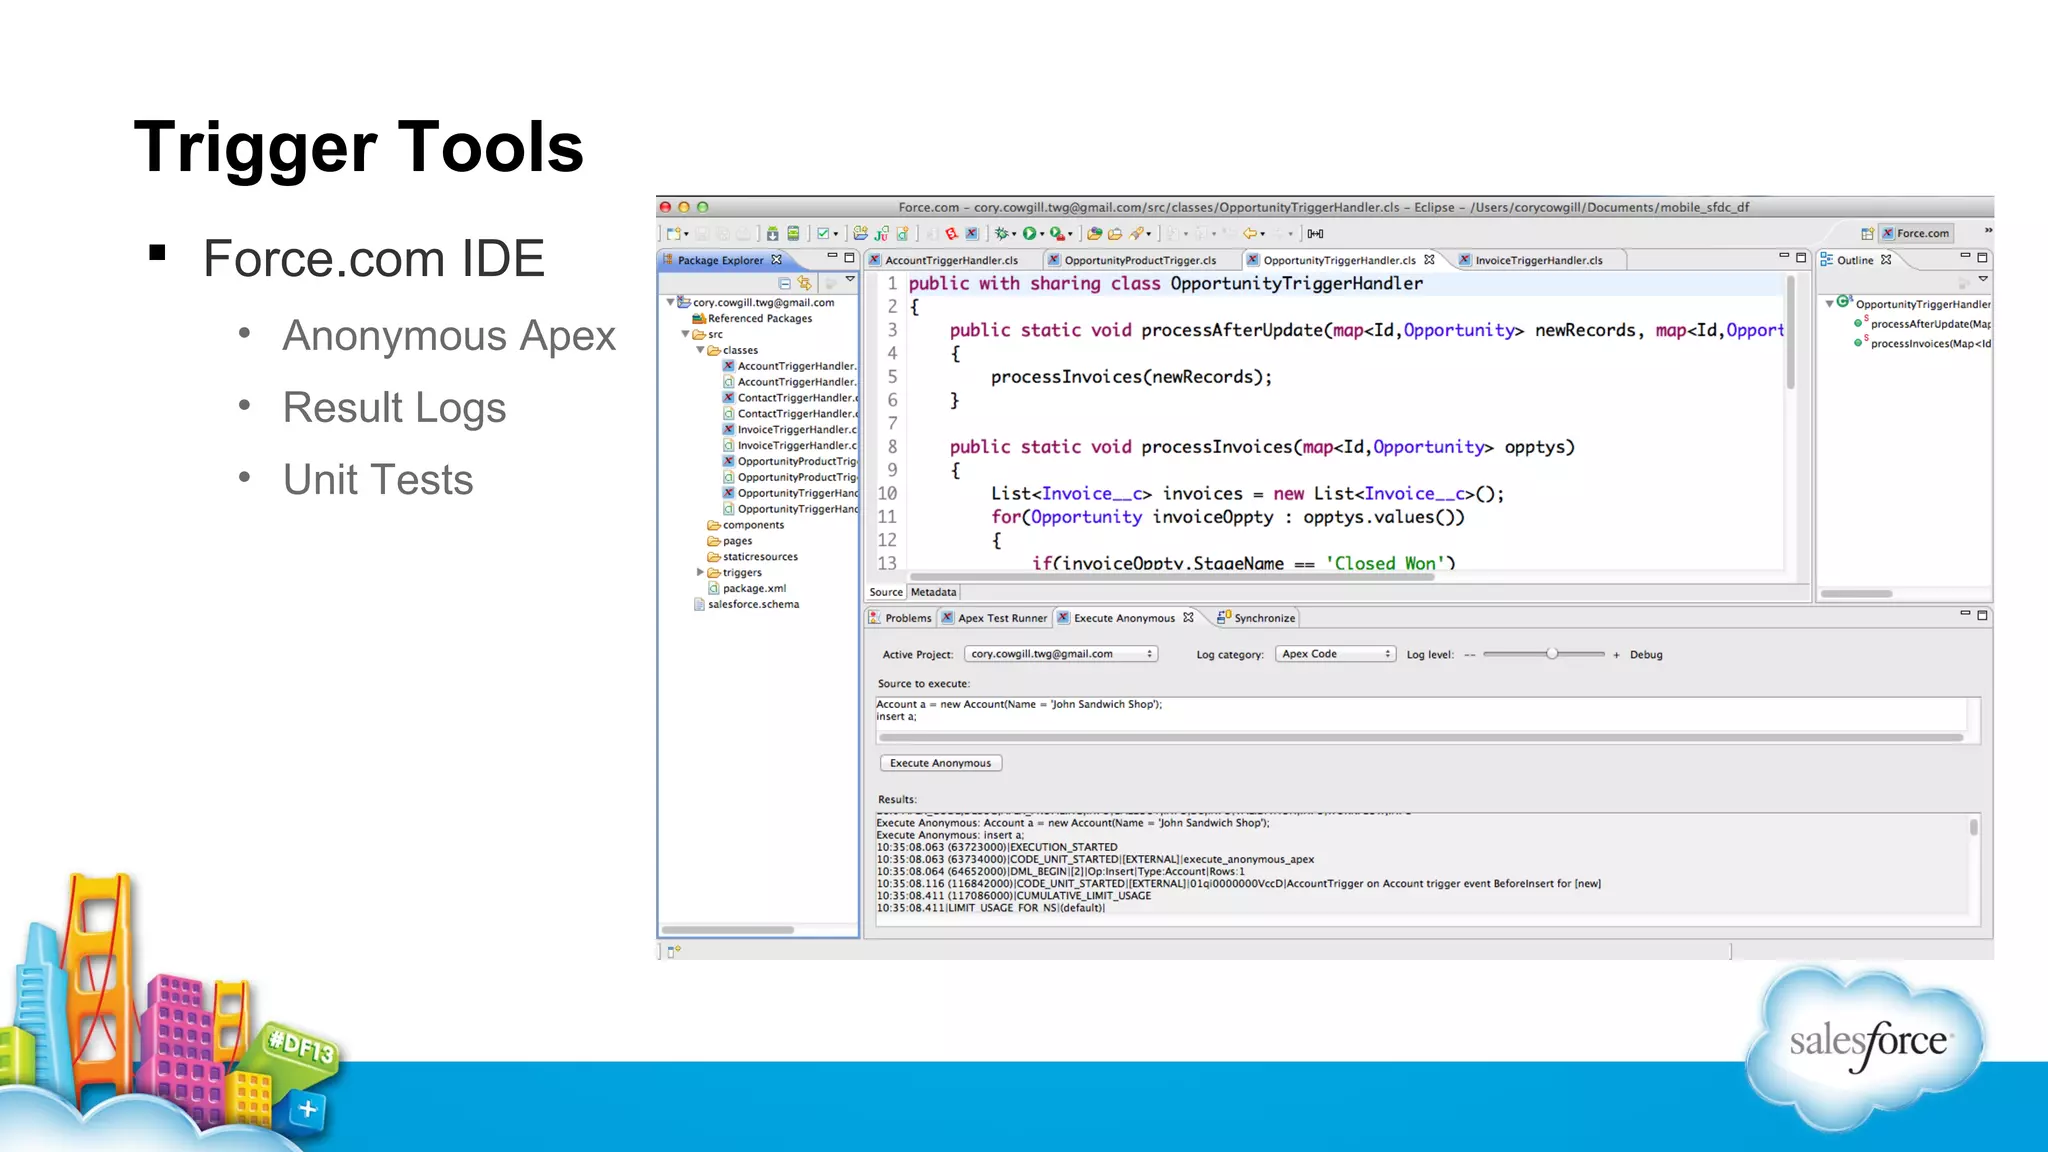2048x1152 pixels.
Task: Click blue X-box icon in main toolbar
Action: coord(971,234)
